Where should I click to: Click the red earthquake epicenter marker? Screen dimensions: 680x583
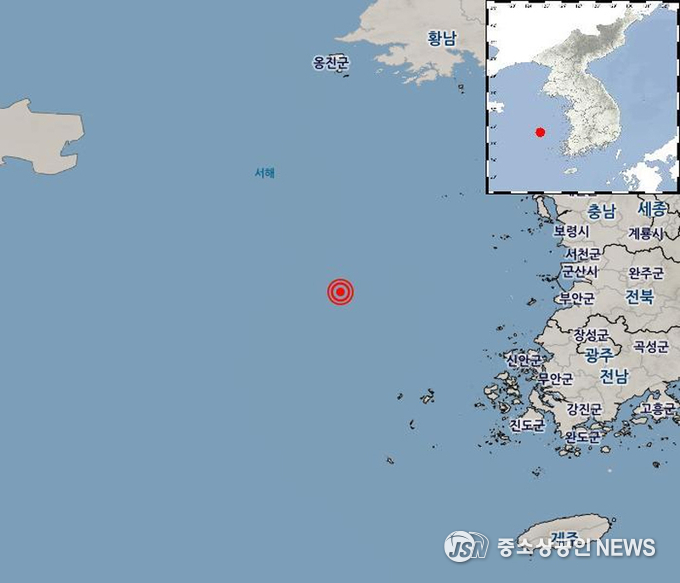click(340, 292)
